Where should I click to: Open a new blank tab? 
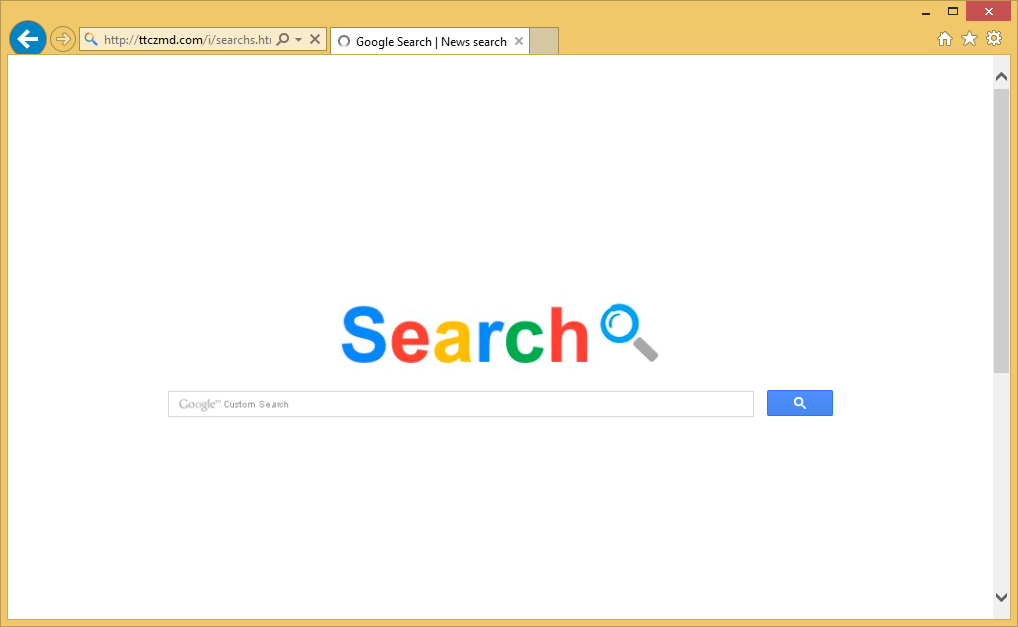pos(544,41)
